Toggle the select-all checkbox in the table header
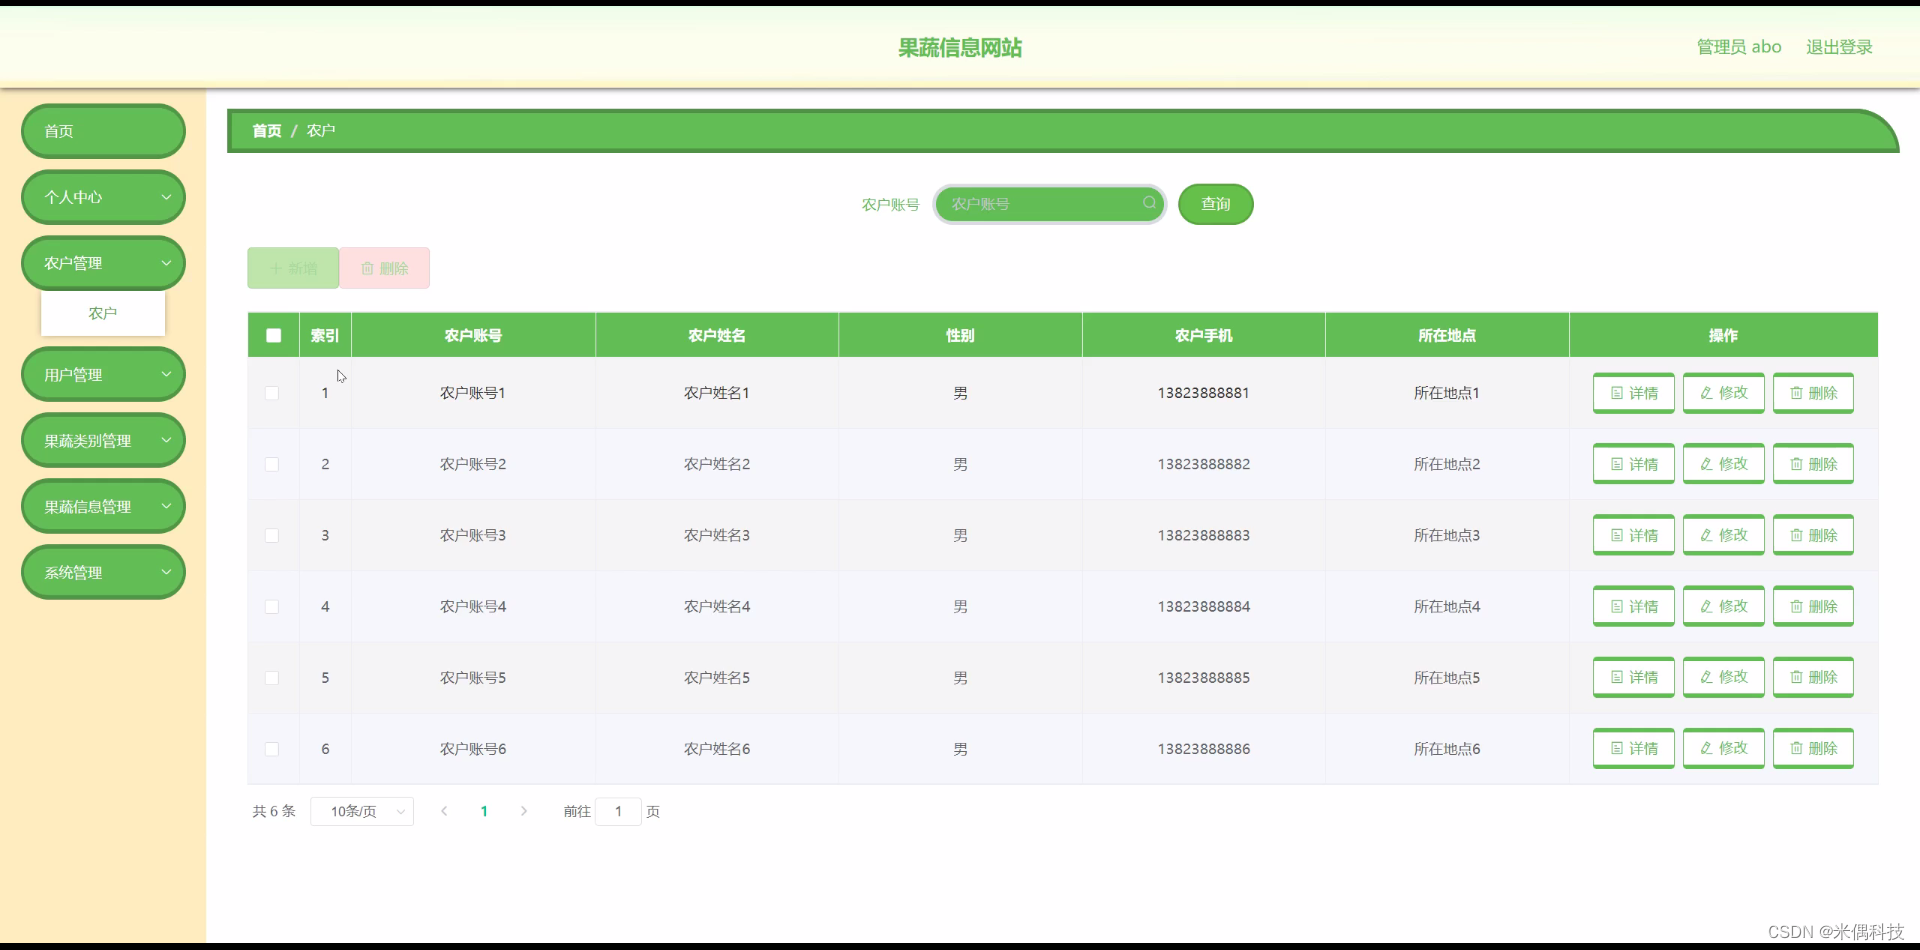 pyautogui.click(x=272, y=335)
